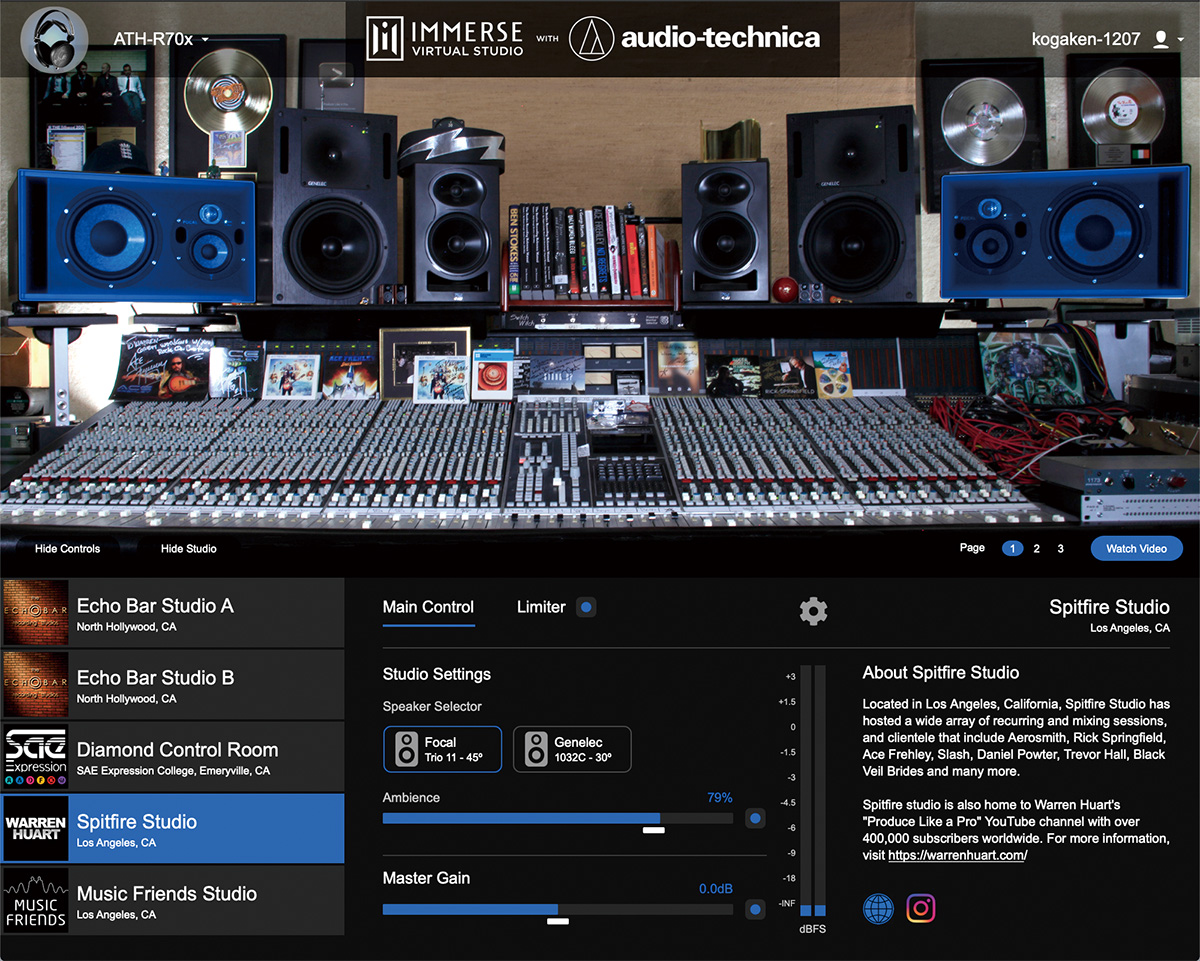Viewport: 1200px width, 961px height.
Task: Click the headphone profile icon
Action: (54, 39)
